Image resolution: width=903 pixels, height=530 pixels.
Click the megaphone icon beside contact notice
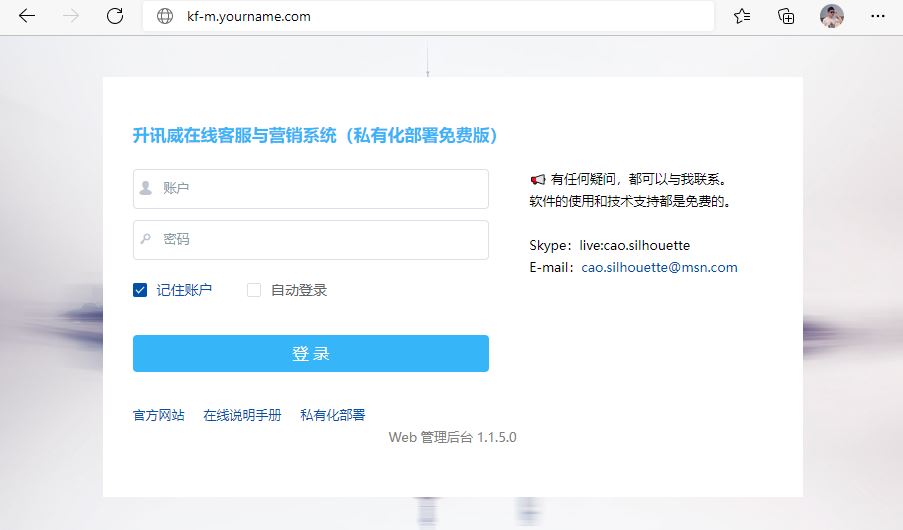pyautogui.click(x=537, y=180)
